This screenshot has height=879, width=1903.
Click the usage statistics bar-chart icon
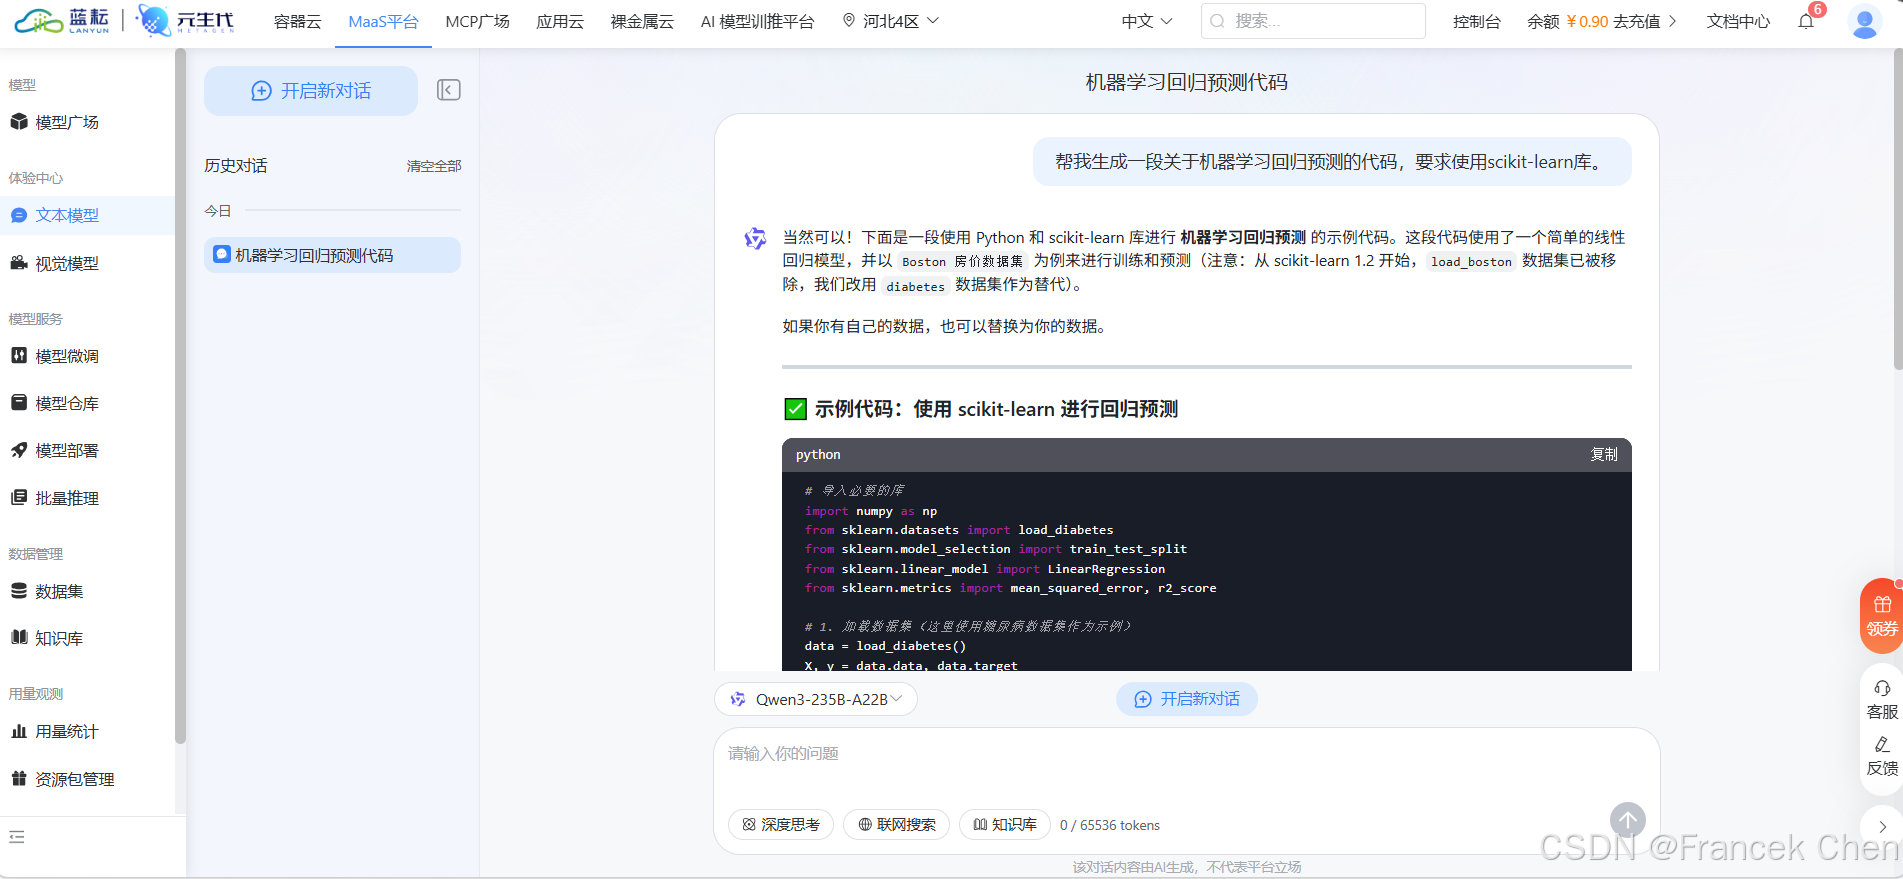pyautogui.click(x=19, y=731)
